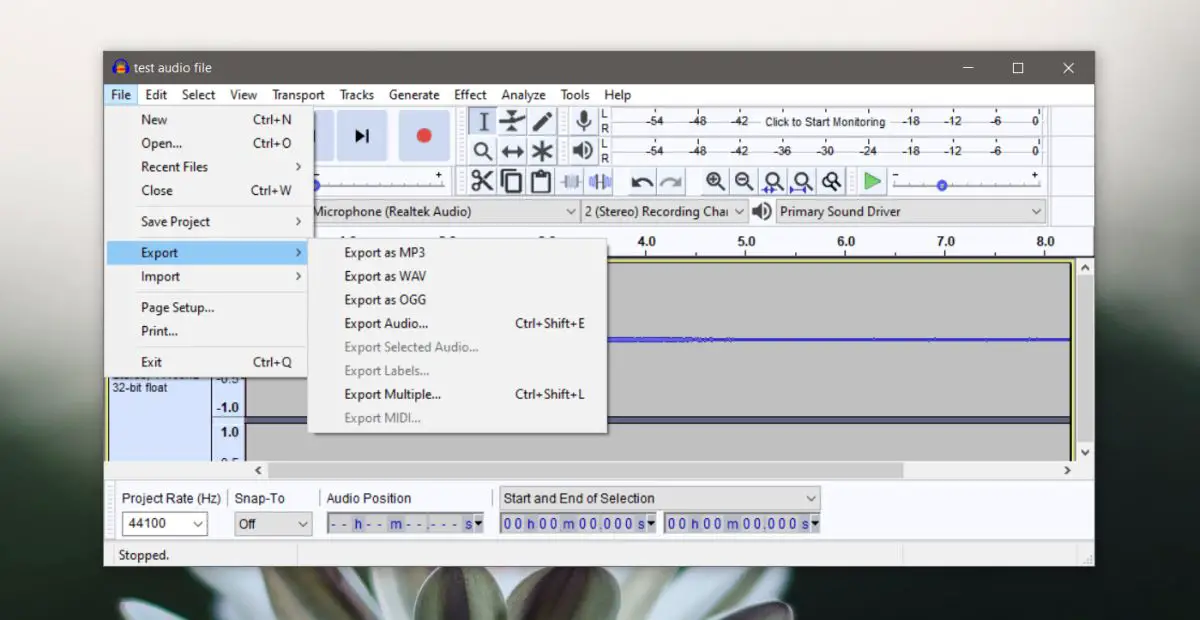Choose the Time Shift tool
The image size is (1200, 620).
[512, 151]
